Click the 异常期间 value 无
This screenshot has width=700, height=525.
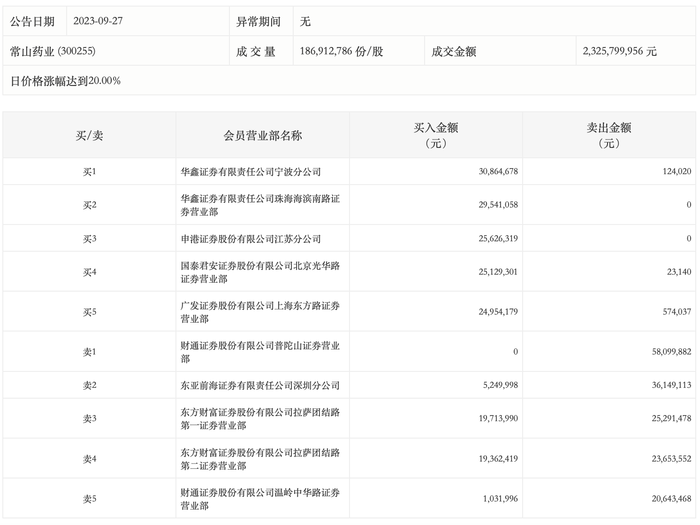point(305,21)
